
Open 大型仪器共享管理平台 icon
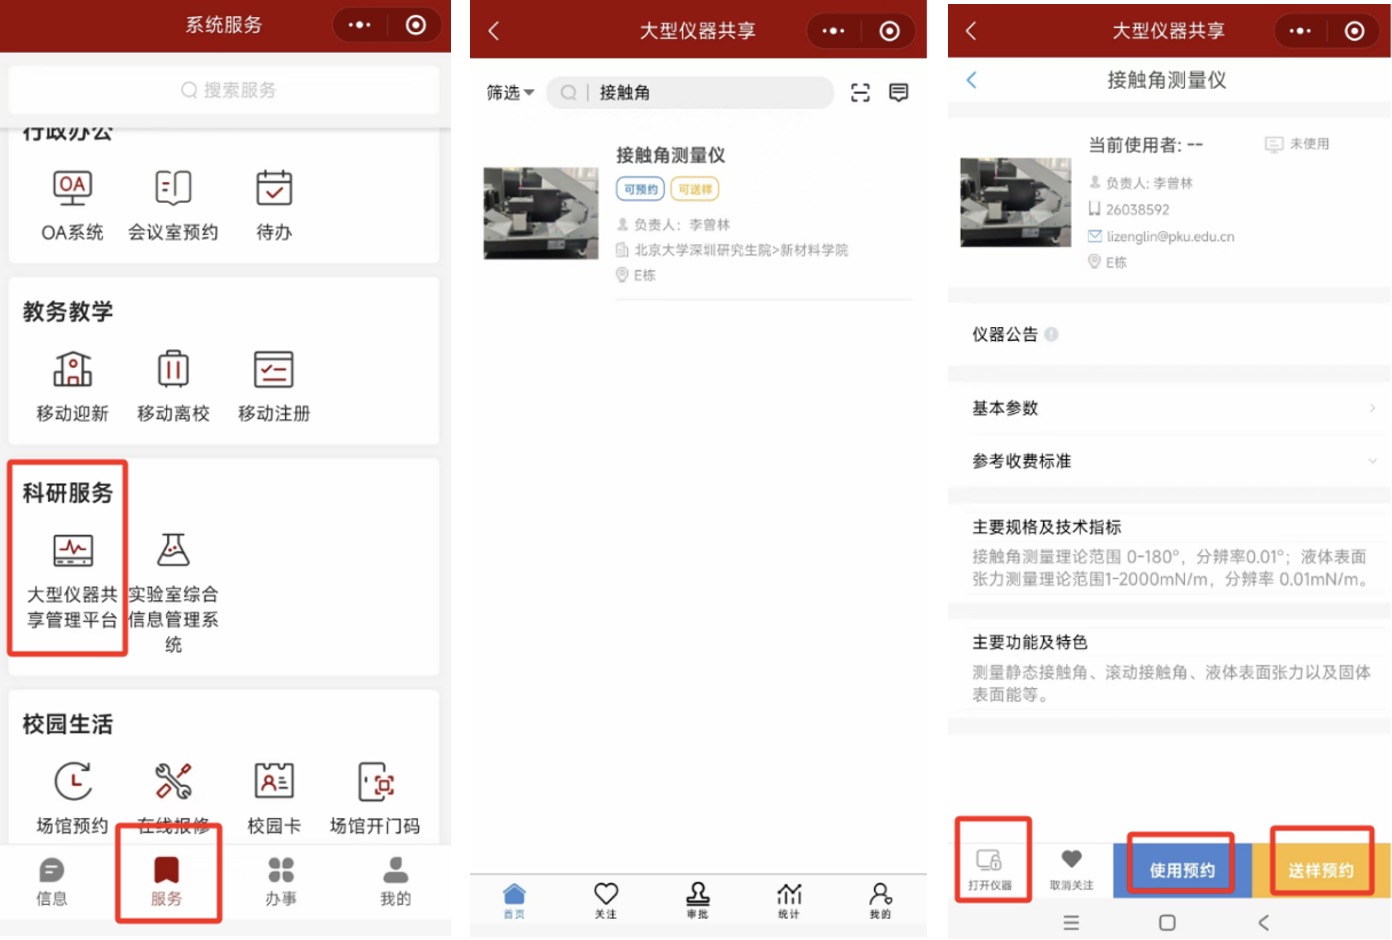[x=72, y=575]
